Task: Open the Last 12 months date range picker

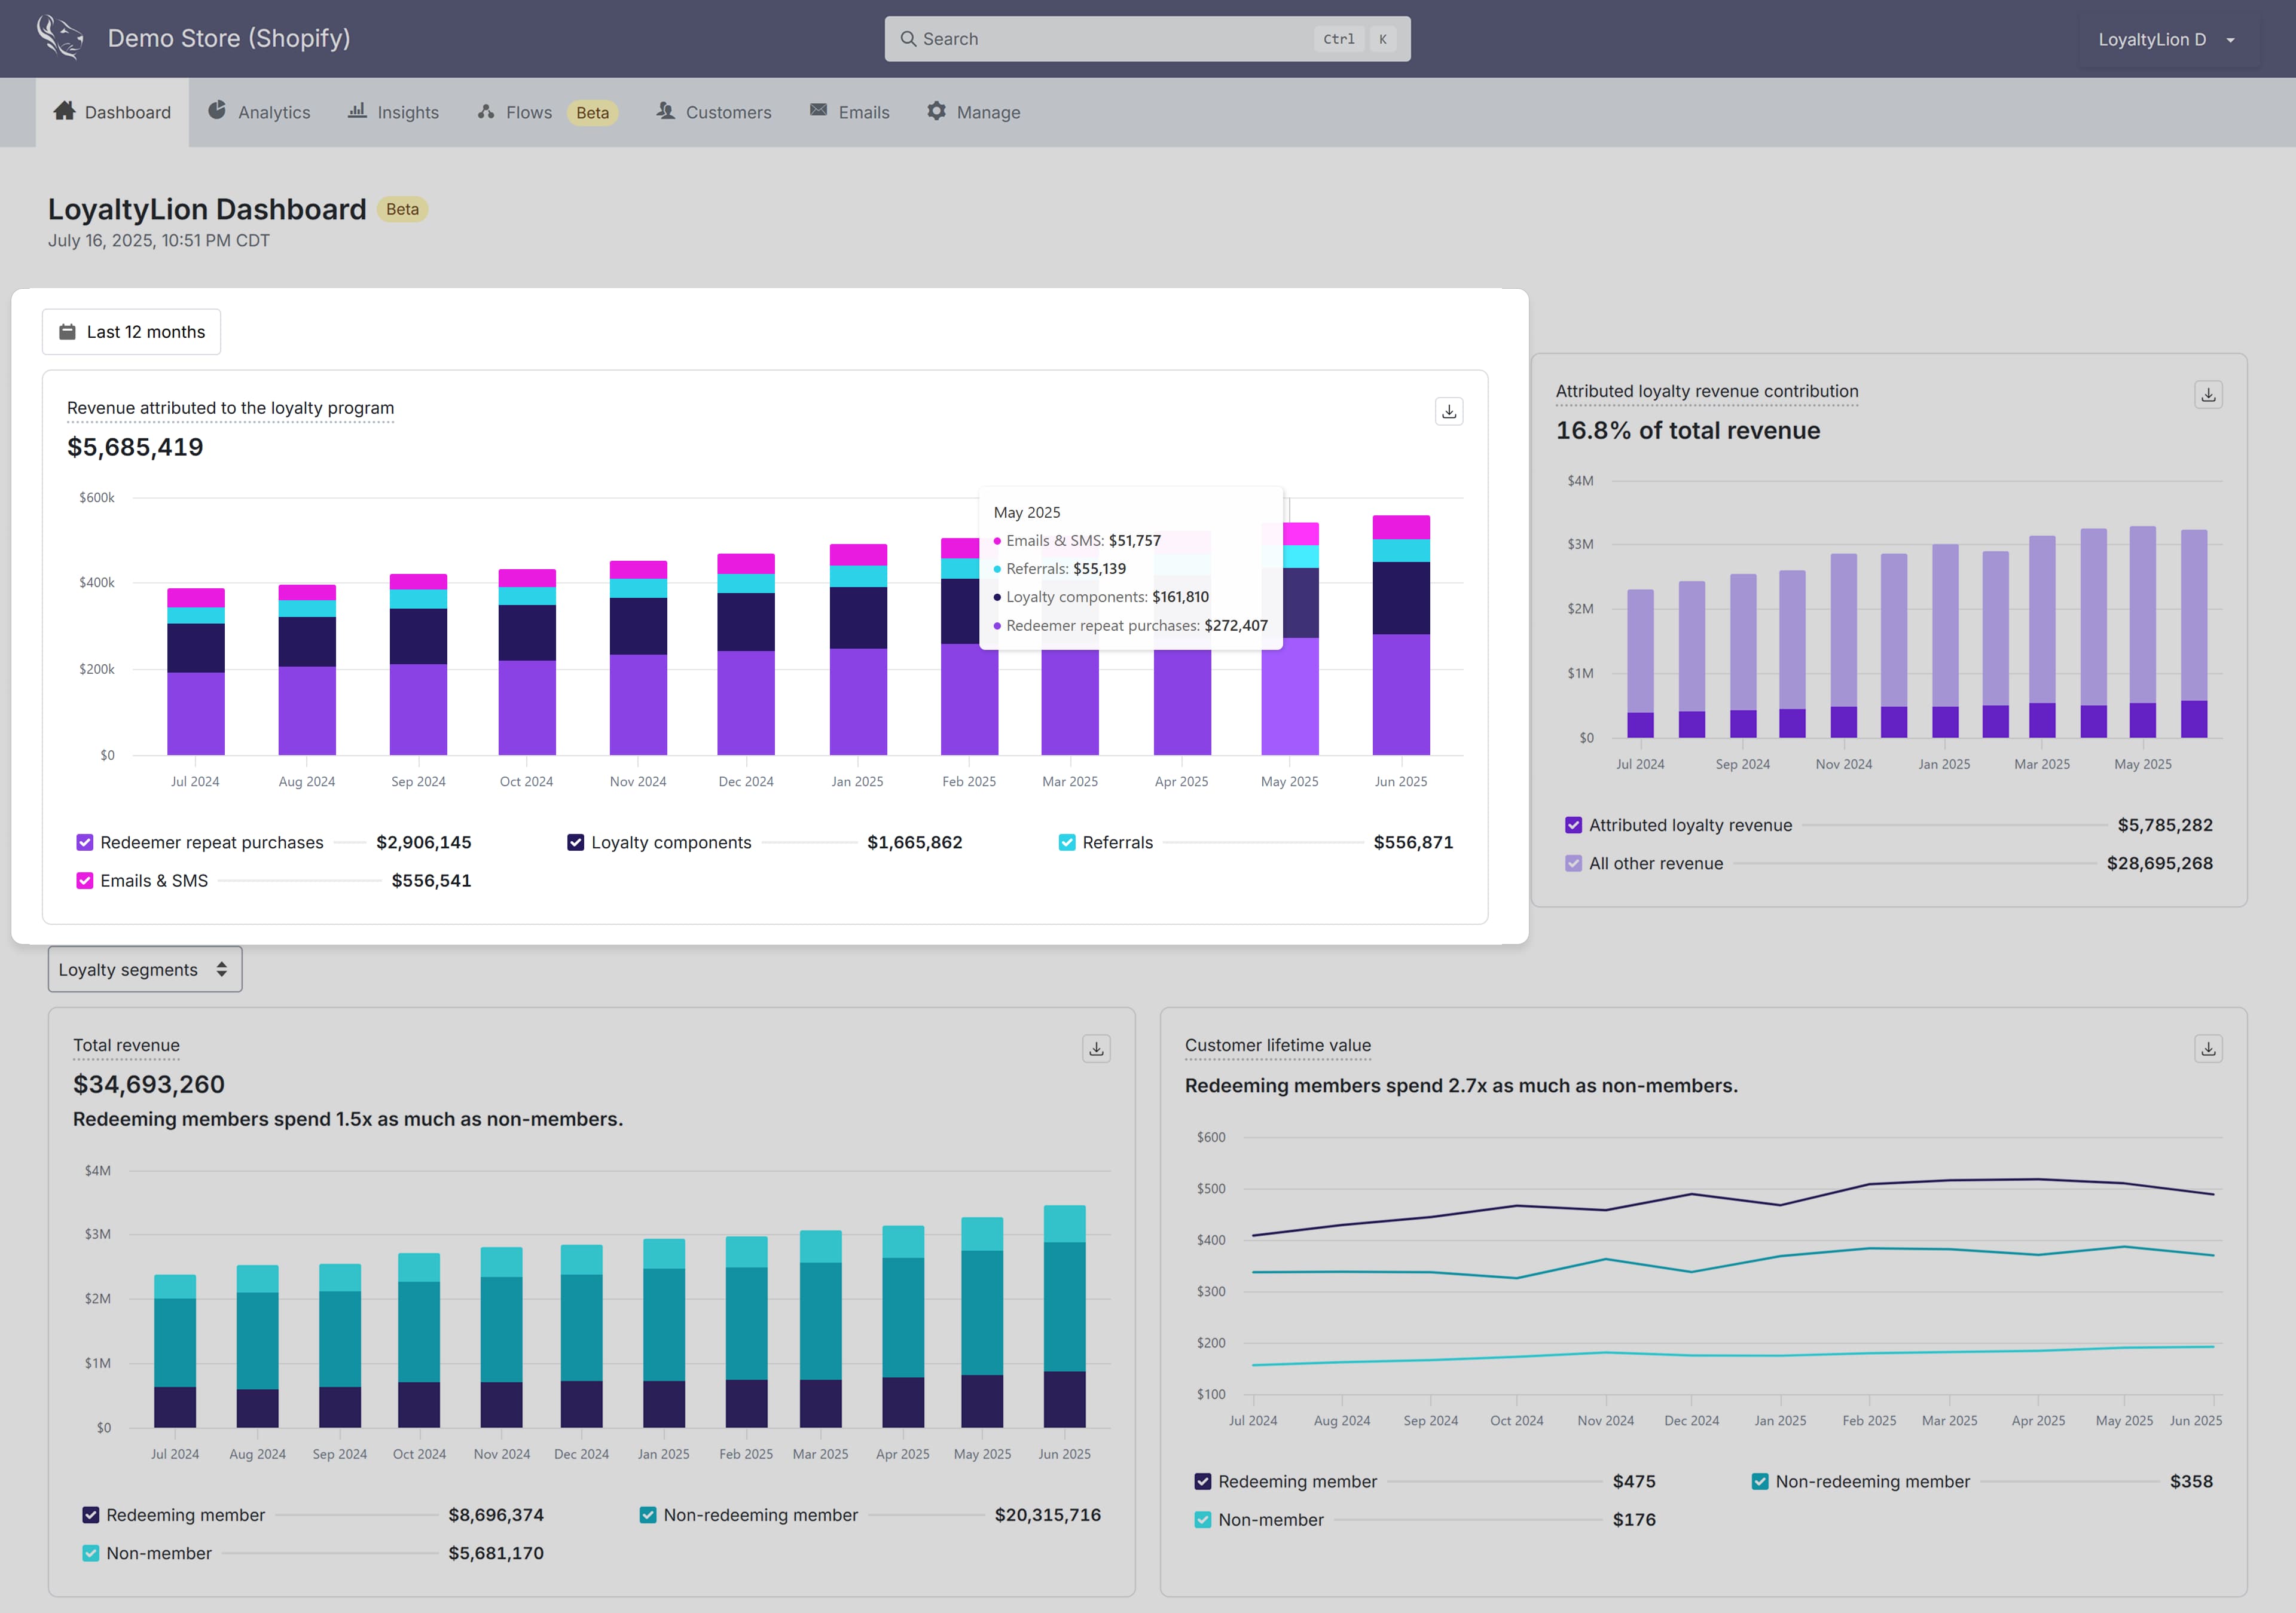Action: click(x=131, y=332)
